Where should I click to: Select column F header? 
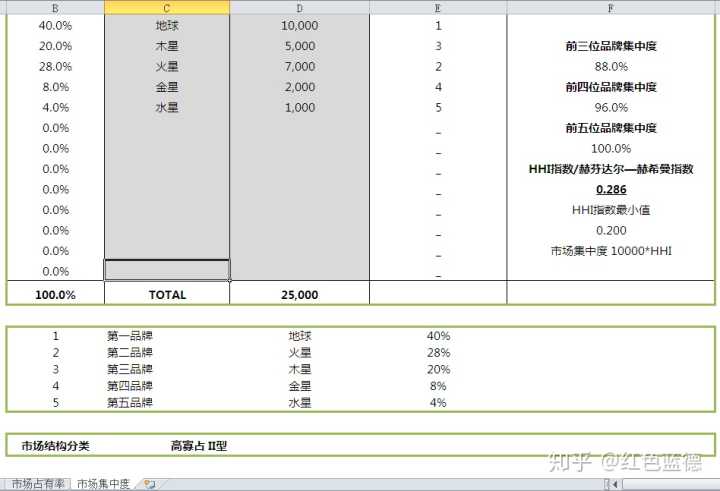(610, 7)
